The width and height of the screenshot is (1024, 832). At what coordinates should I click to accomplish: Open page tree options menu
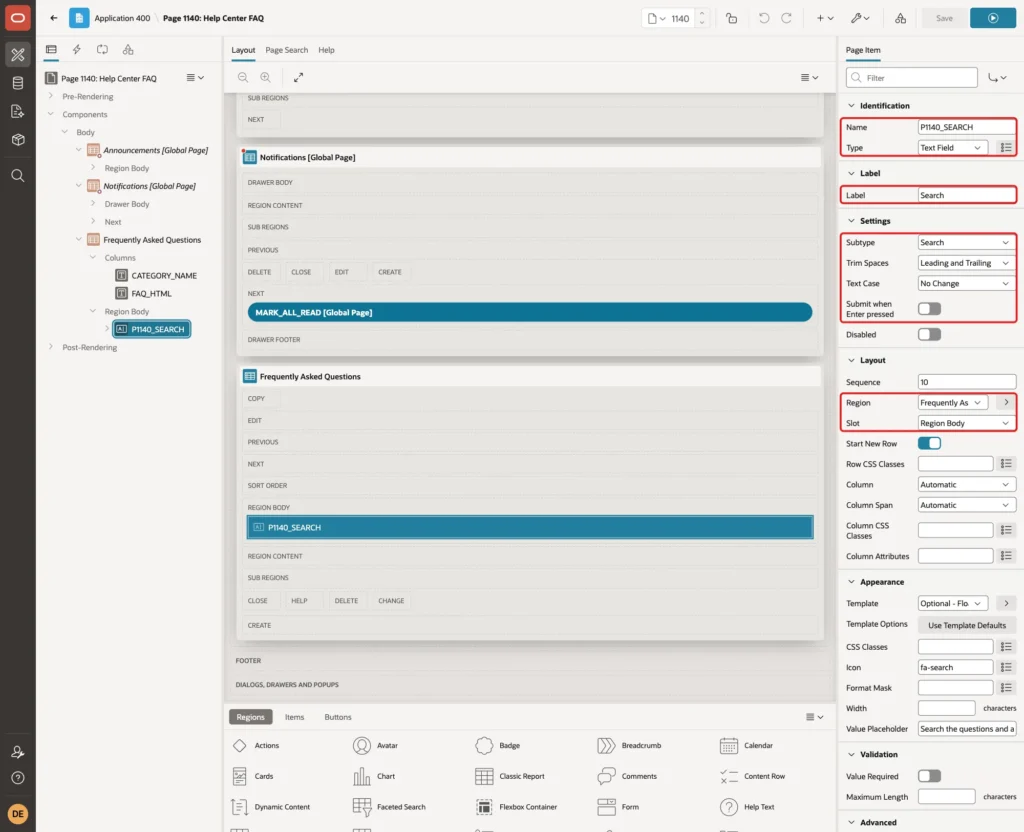point(195,78)
